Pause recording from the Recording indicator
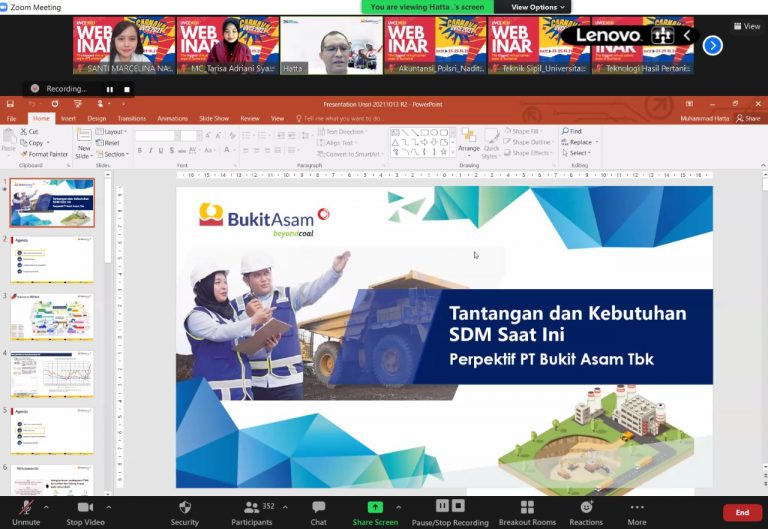 [x=110, y=89]
